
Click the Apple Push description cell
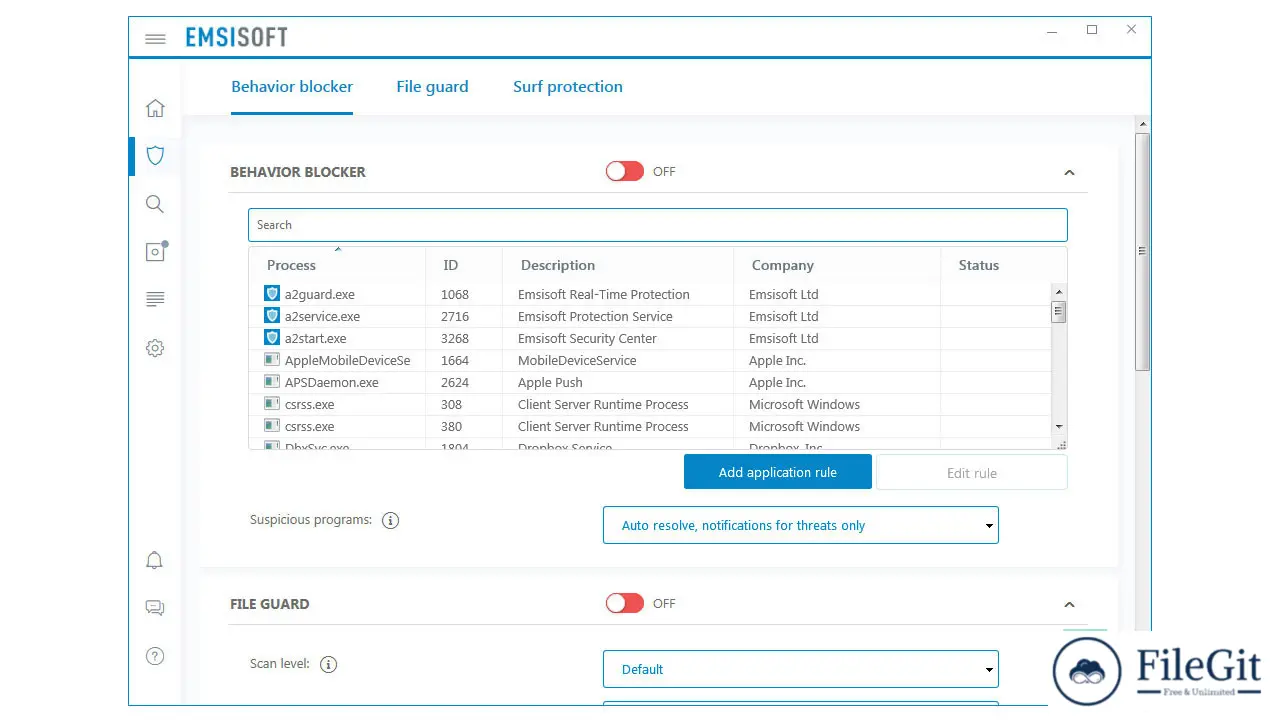[x=550, y=382]
